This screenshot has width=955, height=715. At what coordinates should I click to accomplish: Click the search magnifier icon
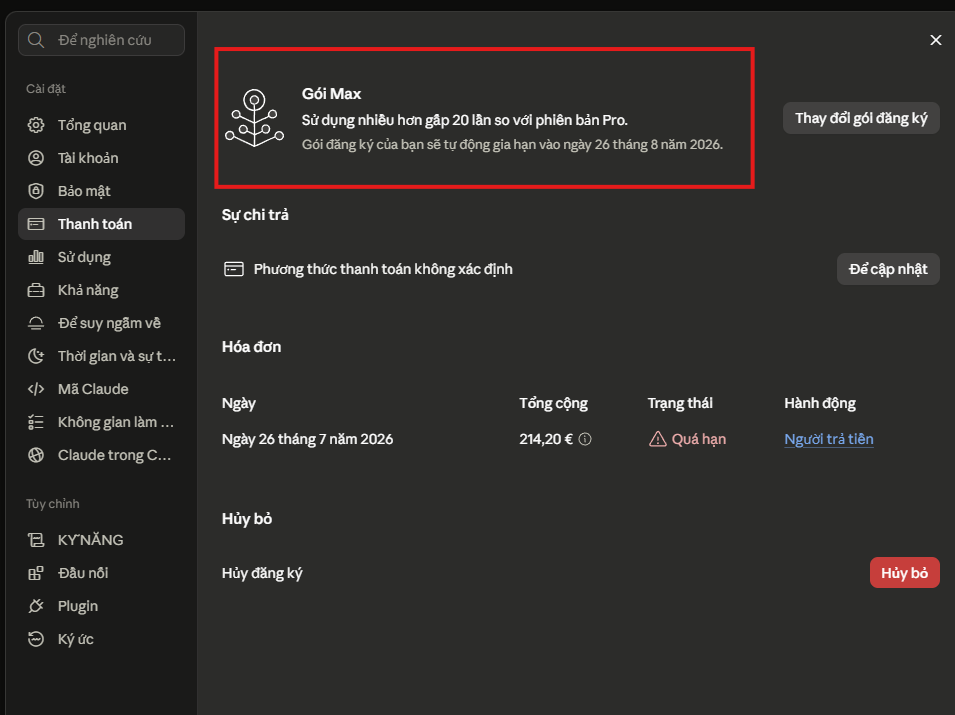(36, 40)
